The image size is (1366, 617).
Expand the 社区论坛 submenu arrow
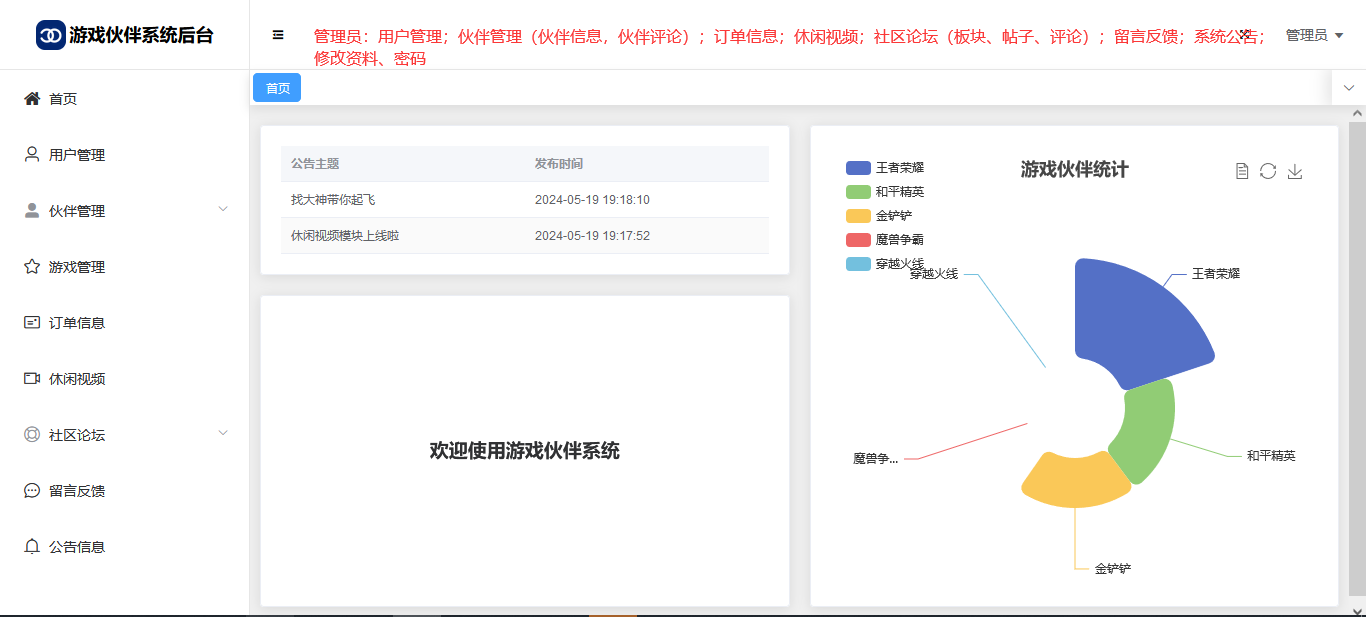point(223,433)
